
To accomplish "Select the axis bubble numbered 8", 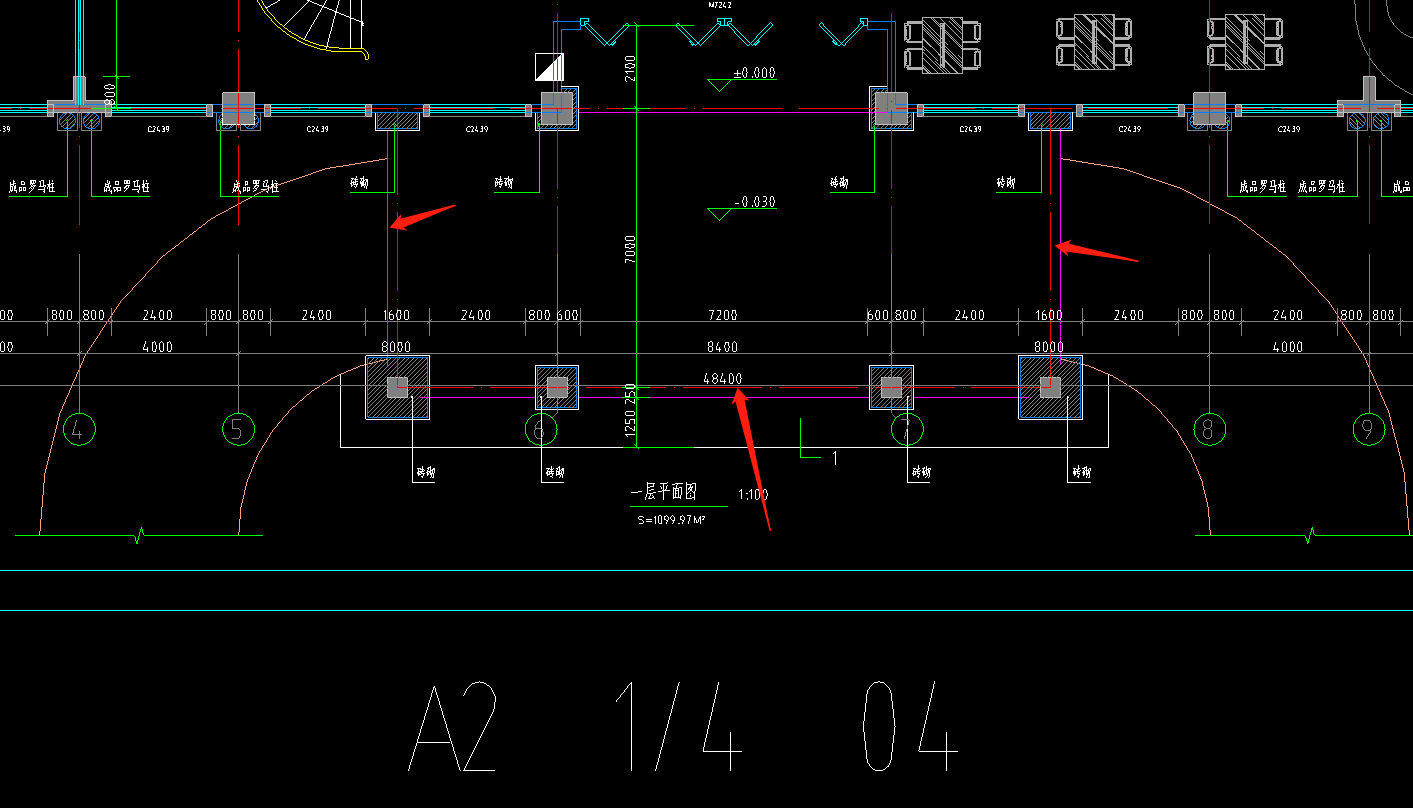I will [x=1210, y=430].
